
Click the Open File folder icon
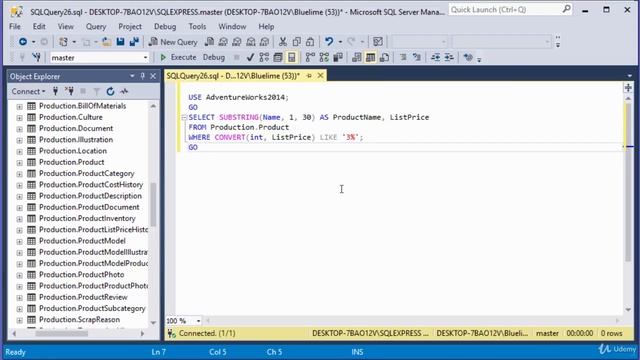point(107,42)
